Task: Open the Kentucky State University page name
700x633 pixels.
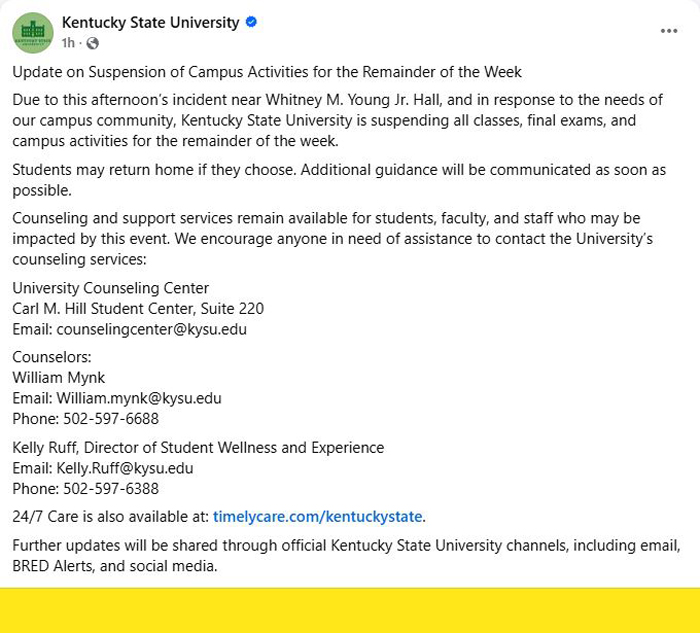Action: [x=150, y=22]
